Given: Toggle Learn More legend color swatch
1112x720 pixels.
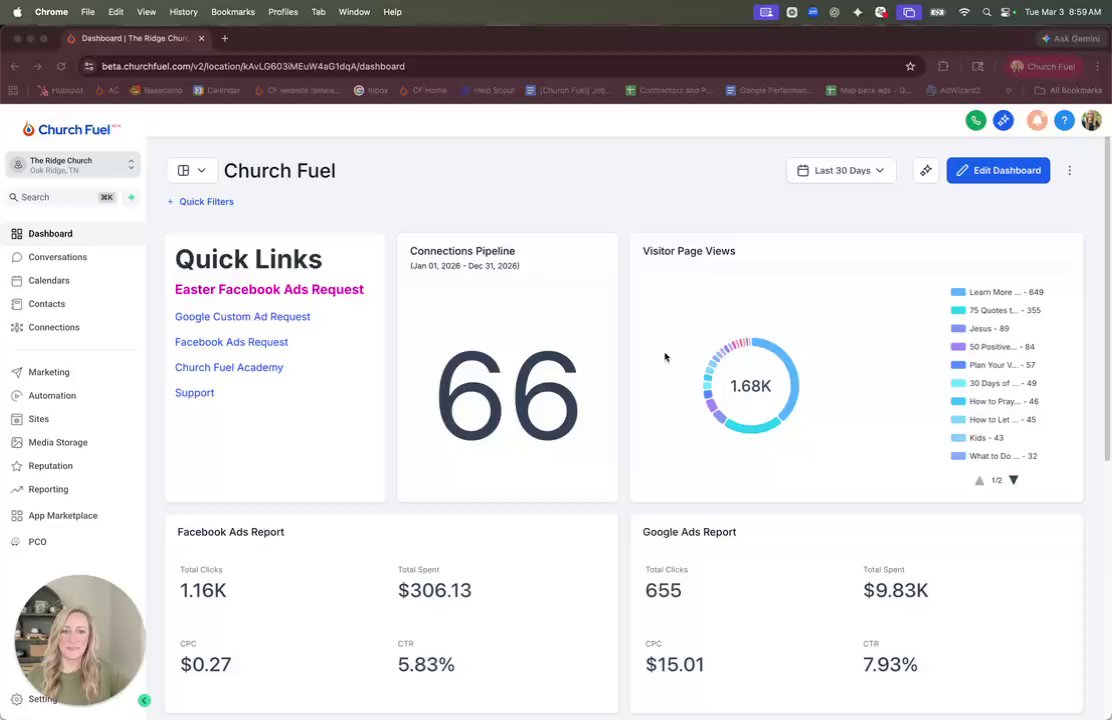Looking at the screenshot, I should (958, 292).
